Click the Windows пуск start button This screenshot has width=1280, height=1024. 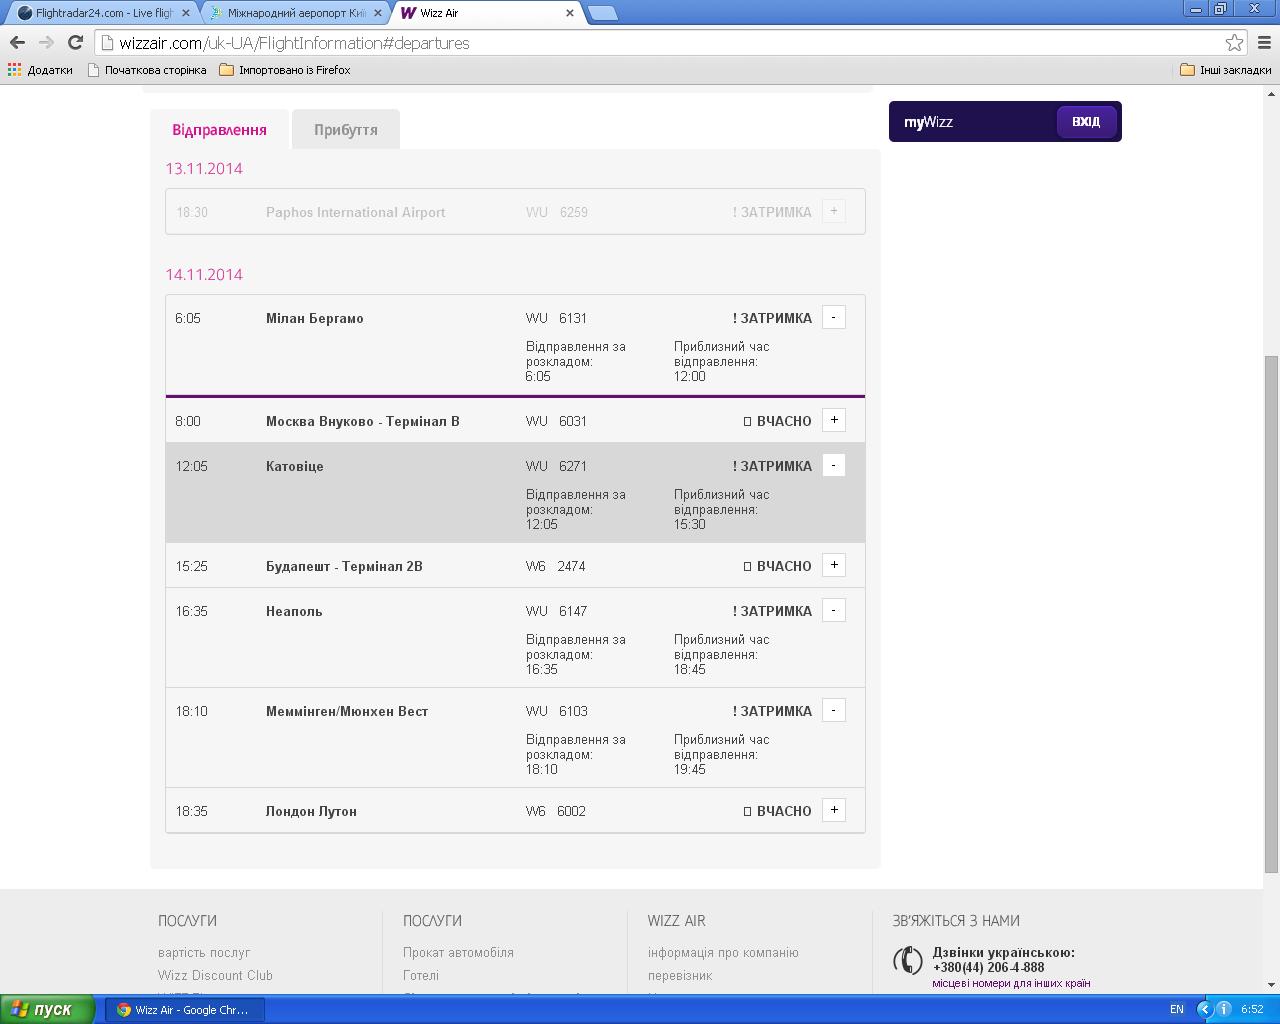[47, 1009]
